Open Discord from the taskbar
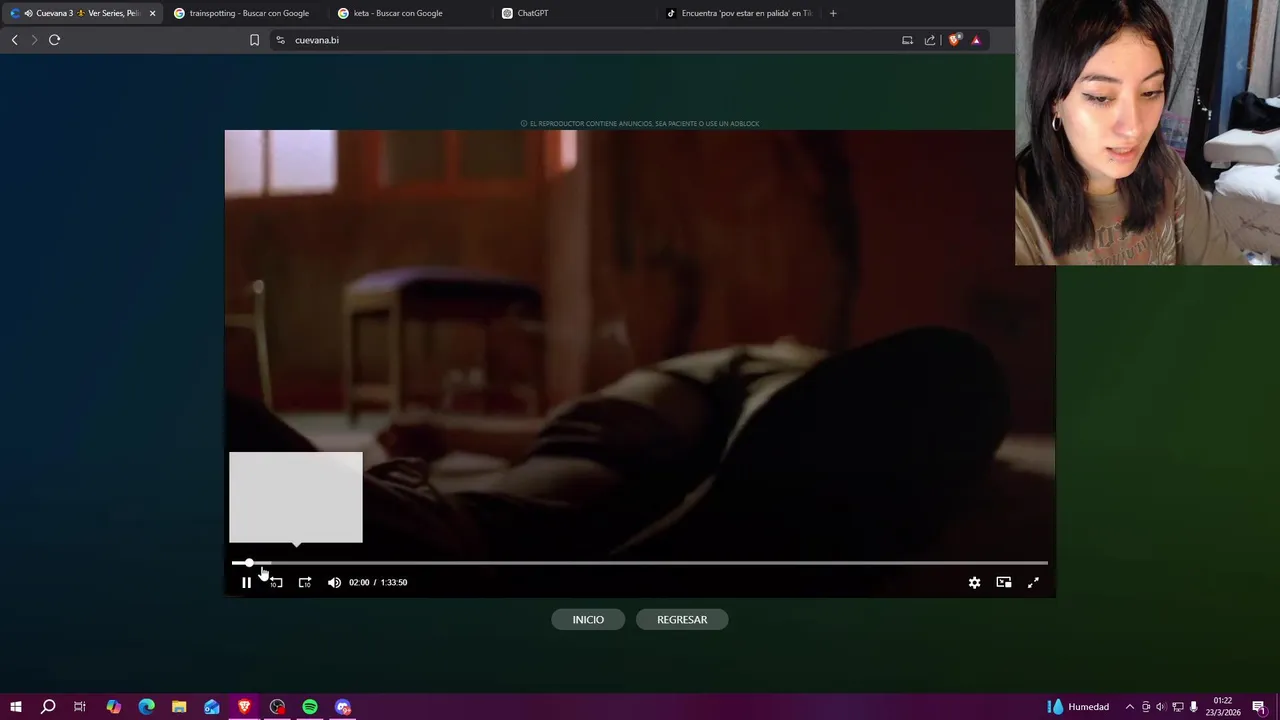 tap(343, 707)
